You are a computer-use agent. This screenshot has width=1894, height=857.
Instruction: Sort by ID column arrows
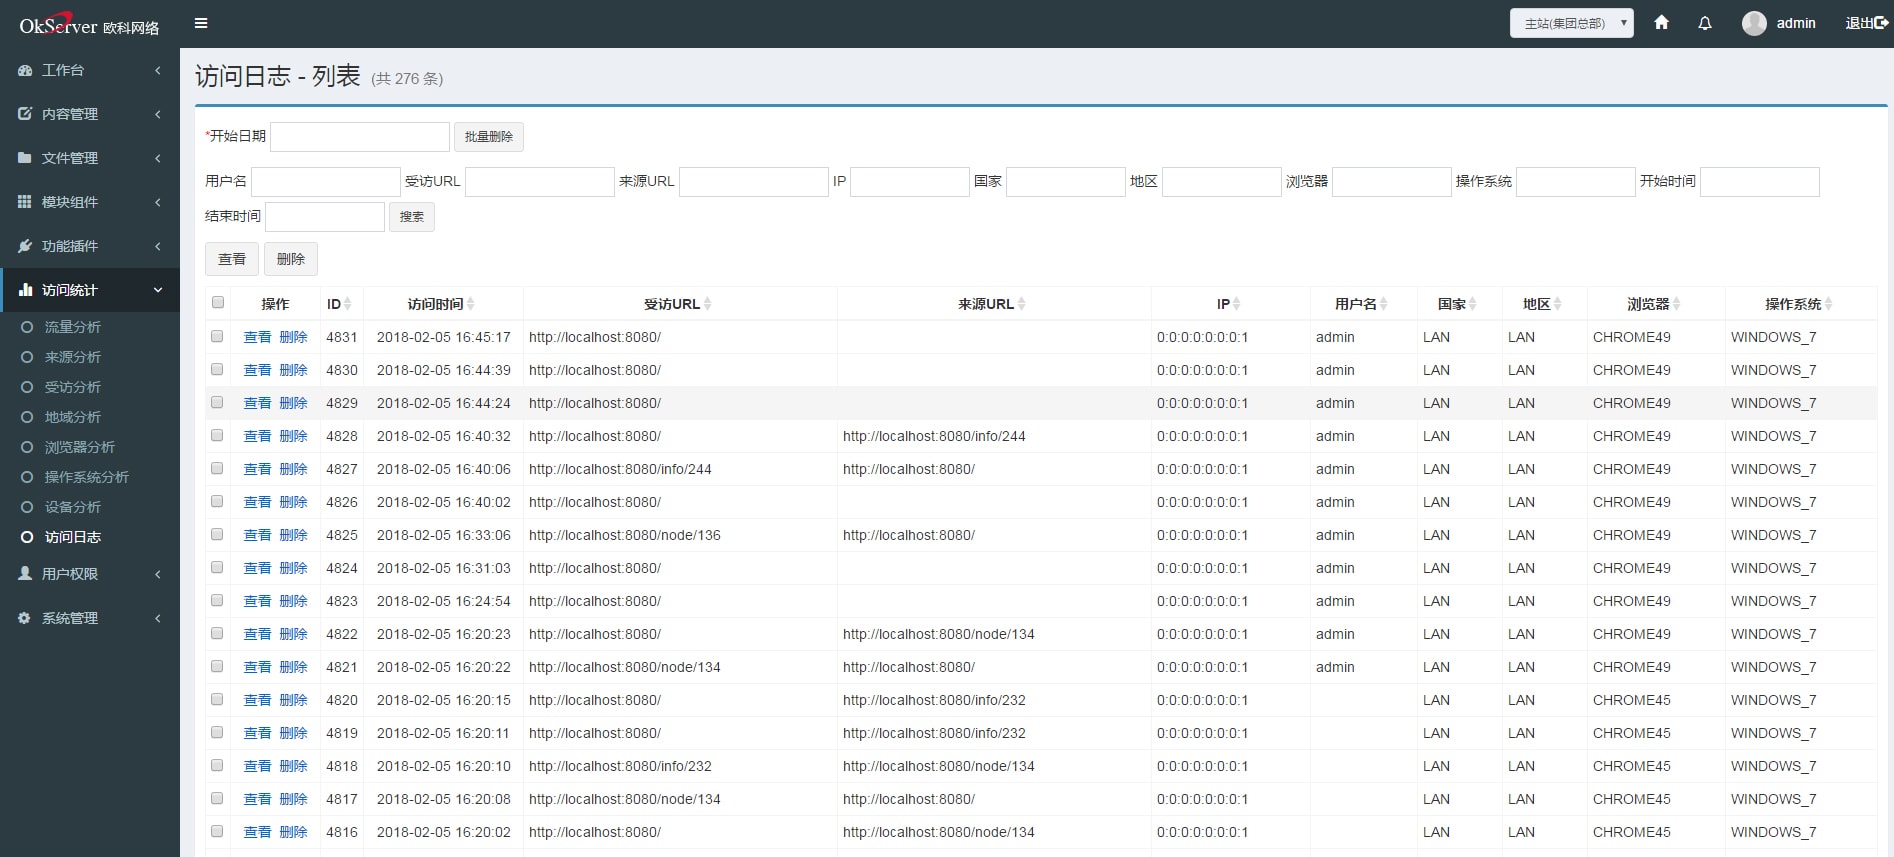click(x=348, y=304)
